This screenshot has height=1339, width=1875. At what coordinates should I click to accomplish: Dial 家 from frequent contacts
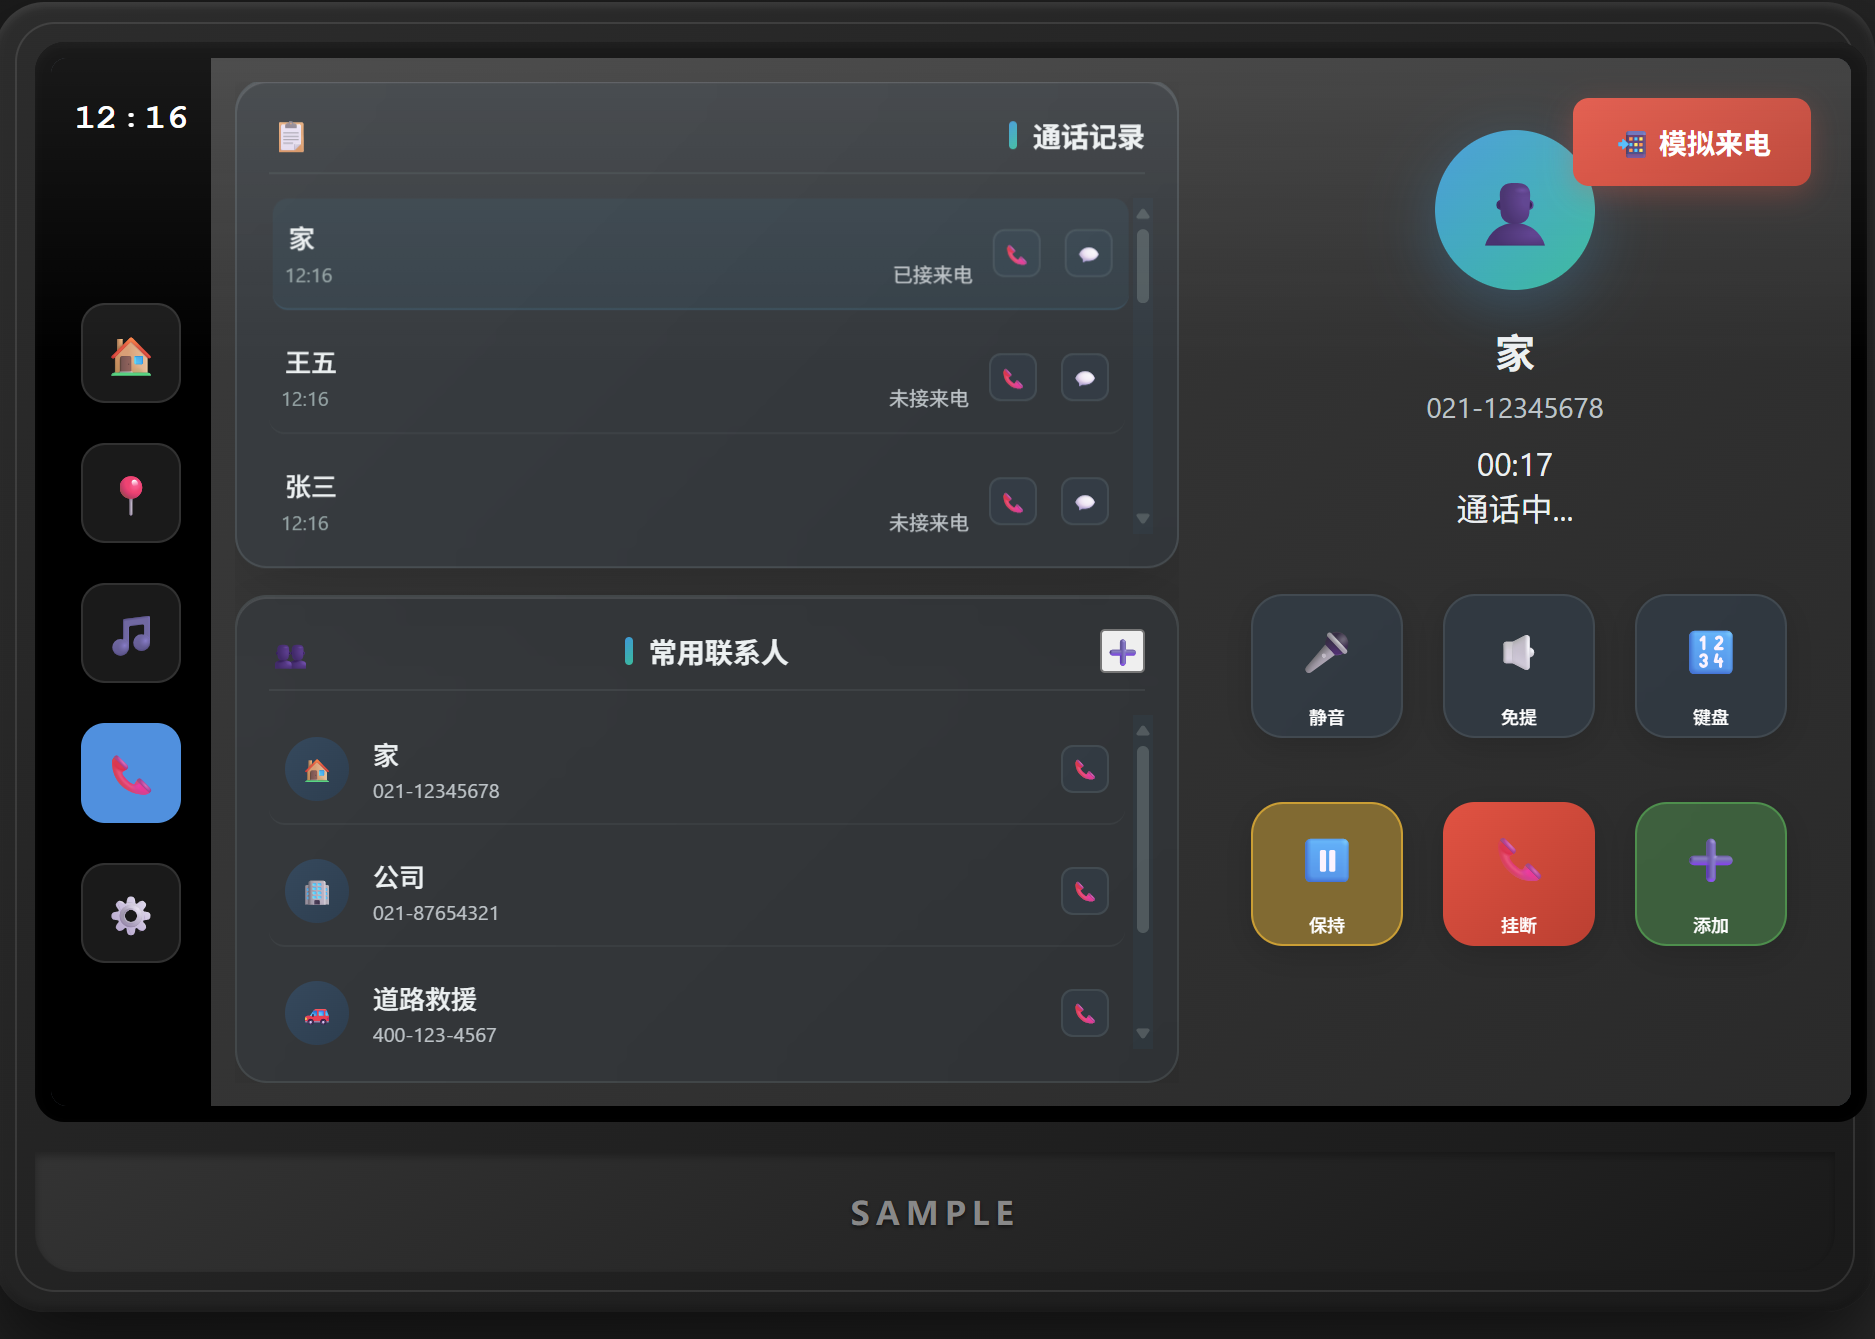click(x=1085, y=769)
